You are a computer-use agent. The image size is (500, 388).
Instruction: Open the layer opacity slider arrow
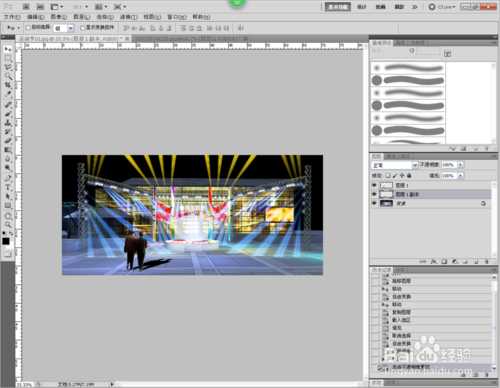point(460,165)
